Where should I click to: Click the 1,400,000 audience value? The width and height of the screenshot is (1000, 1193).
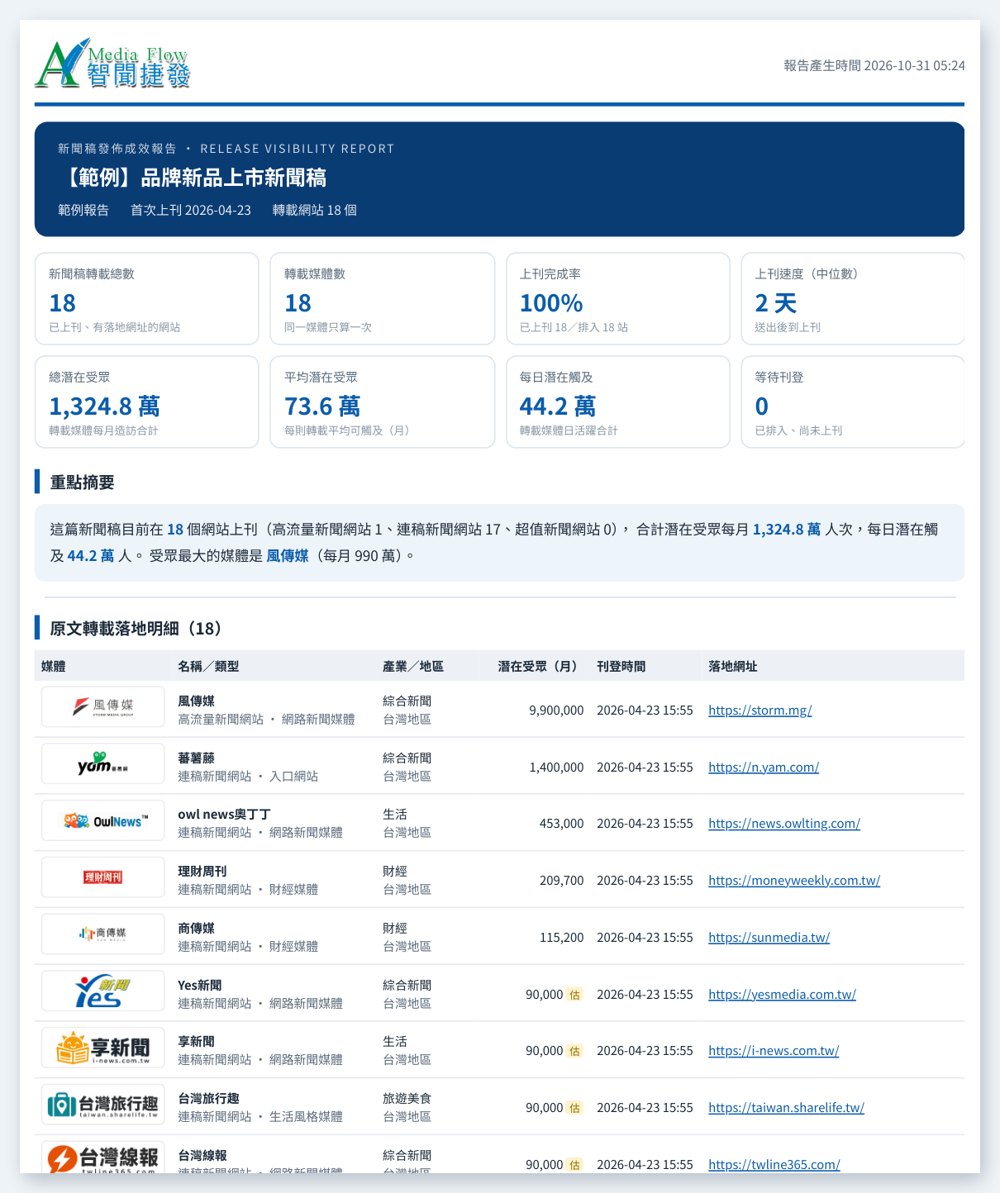point(556,767)
